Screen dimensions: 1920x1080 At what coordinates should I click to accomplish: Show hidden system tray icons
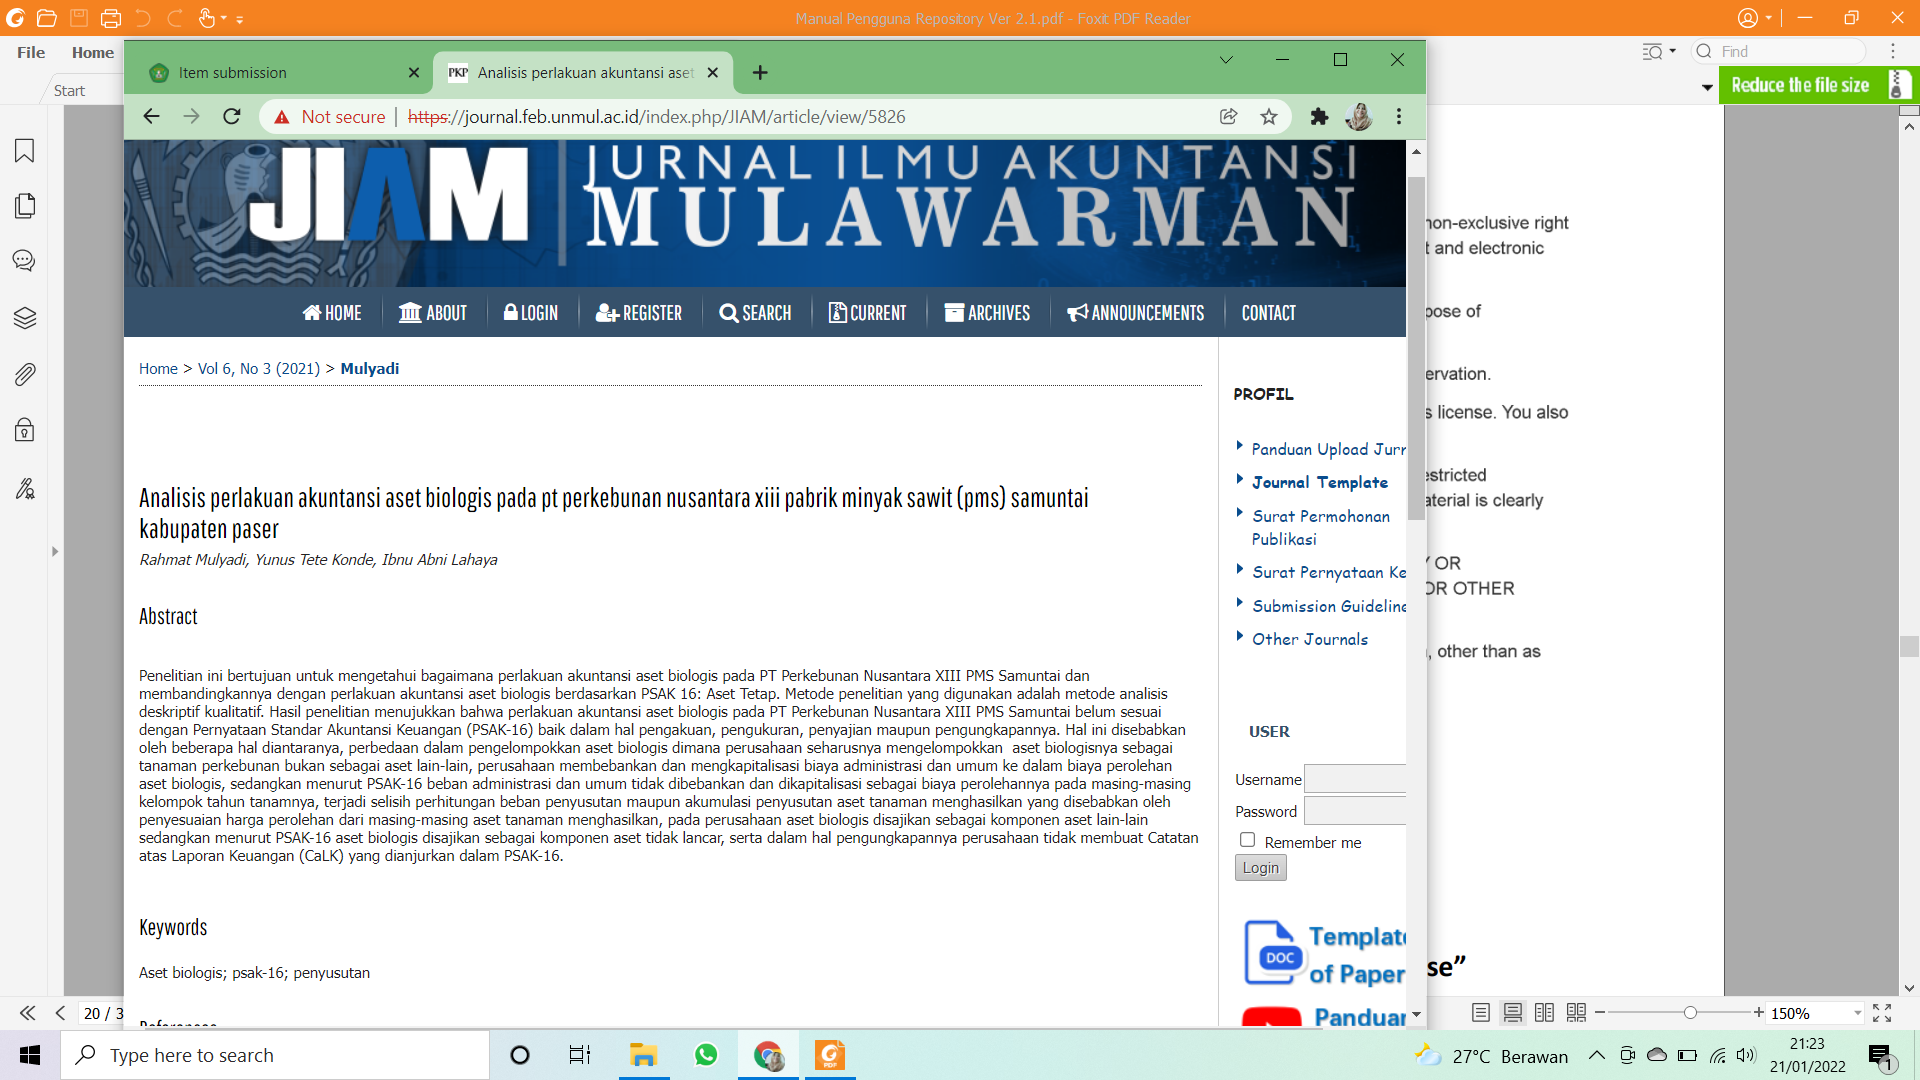(1596, 1055)
